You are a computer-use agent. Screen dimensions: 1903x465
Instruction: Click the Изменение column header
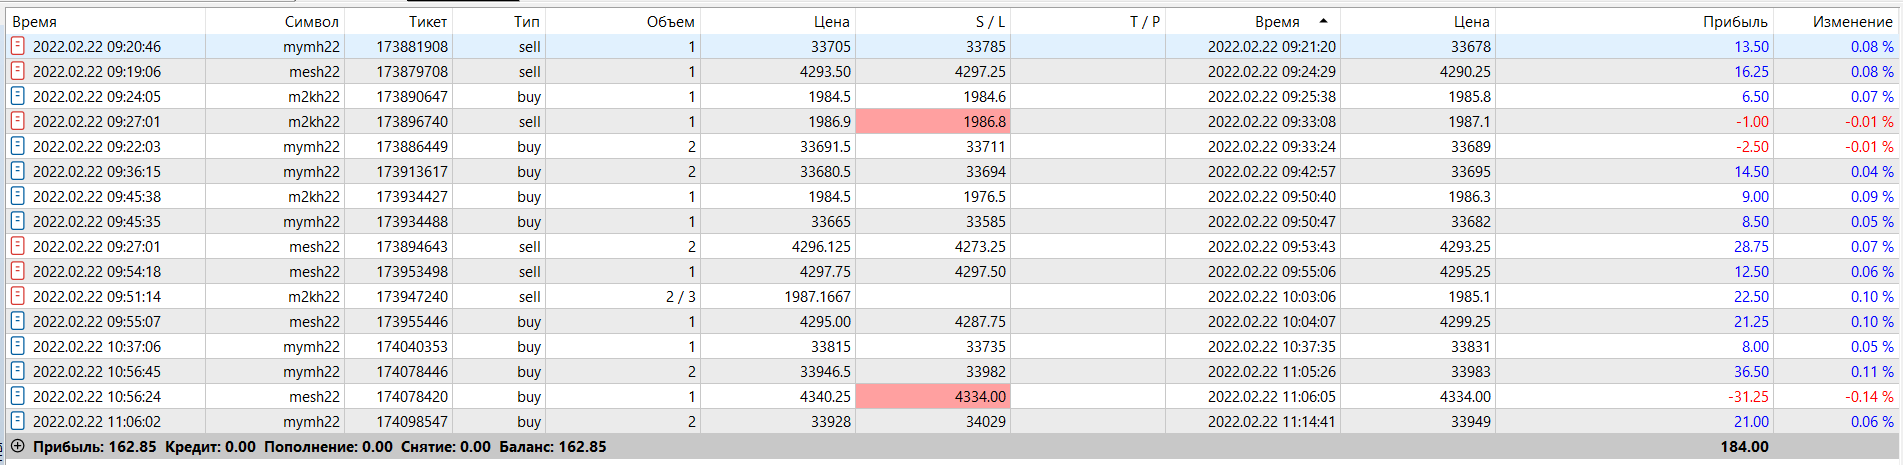[x=1852, y=21]
